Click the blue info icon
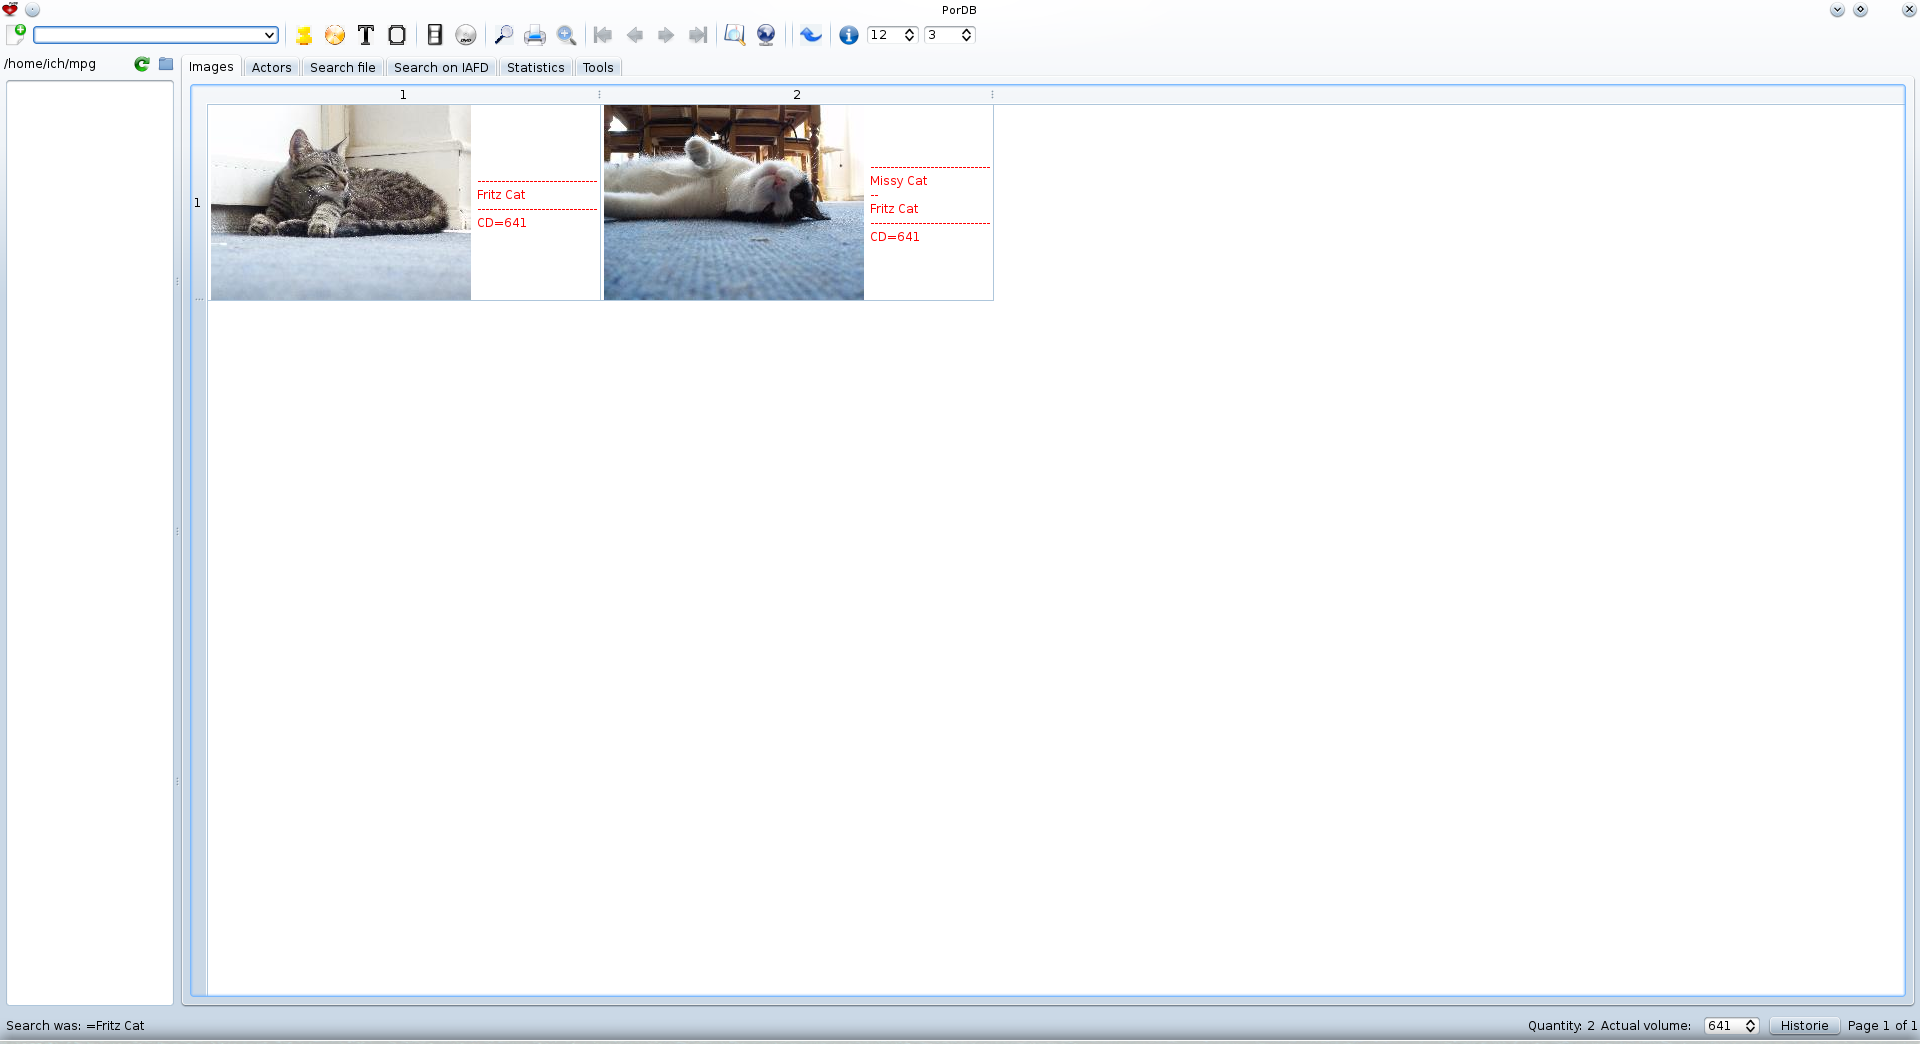This screenshot has width=1920, height=1044. 849,35
